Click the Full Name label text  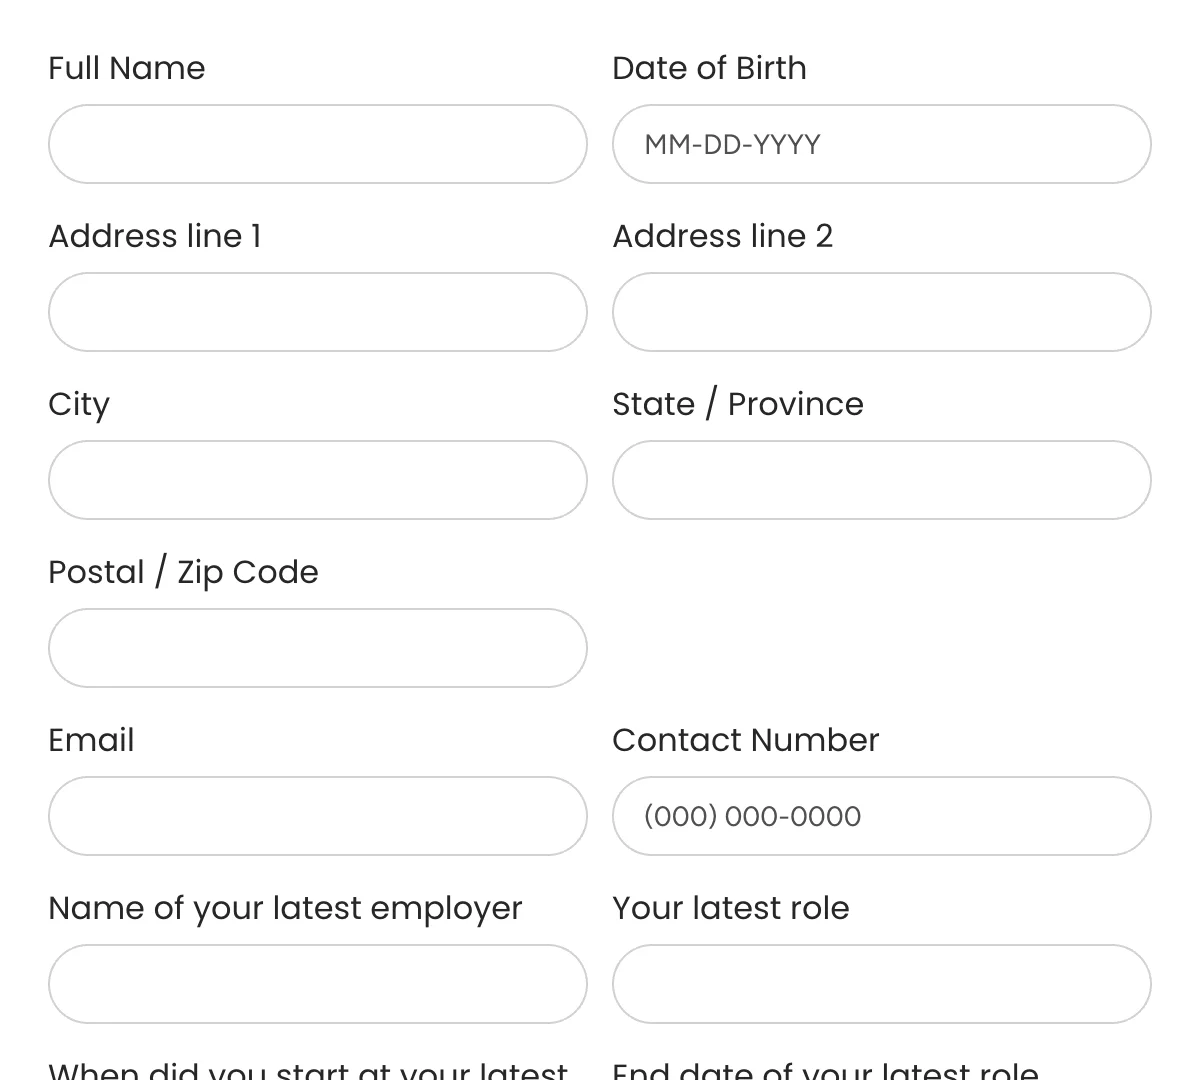click(126, 68)
